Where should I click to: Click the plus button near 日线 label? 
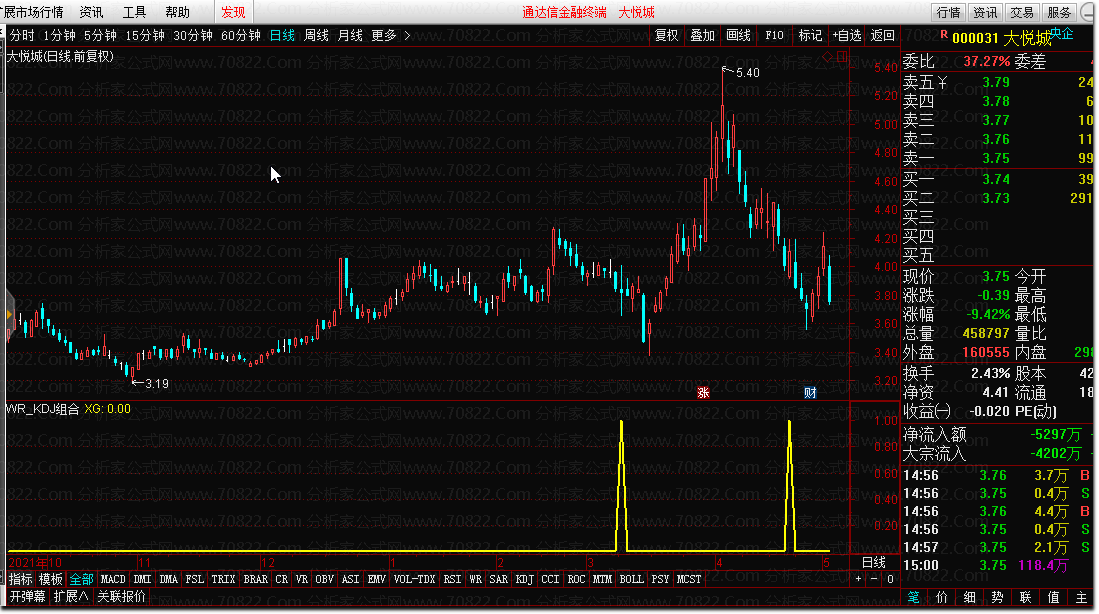859,579
